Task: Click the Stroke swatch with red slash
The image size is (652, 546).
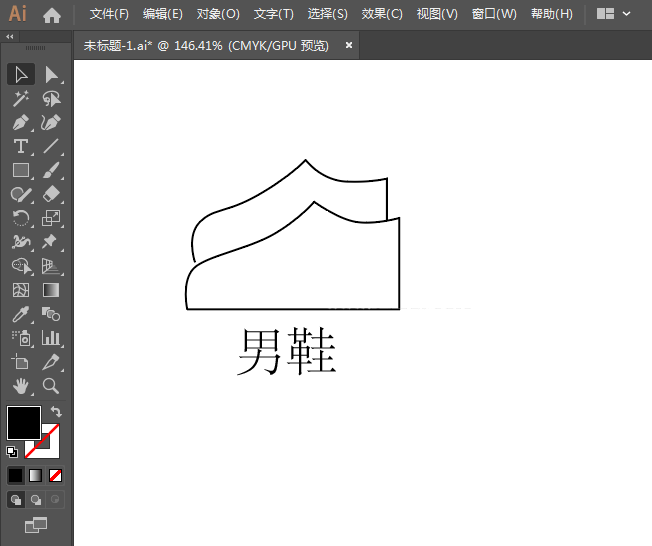Action: click(x=51, y=449)
